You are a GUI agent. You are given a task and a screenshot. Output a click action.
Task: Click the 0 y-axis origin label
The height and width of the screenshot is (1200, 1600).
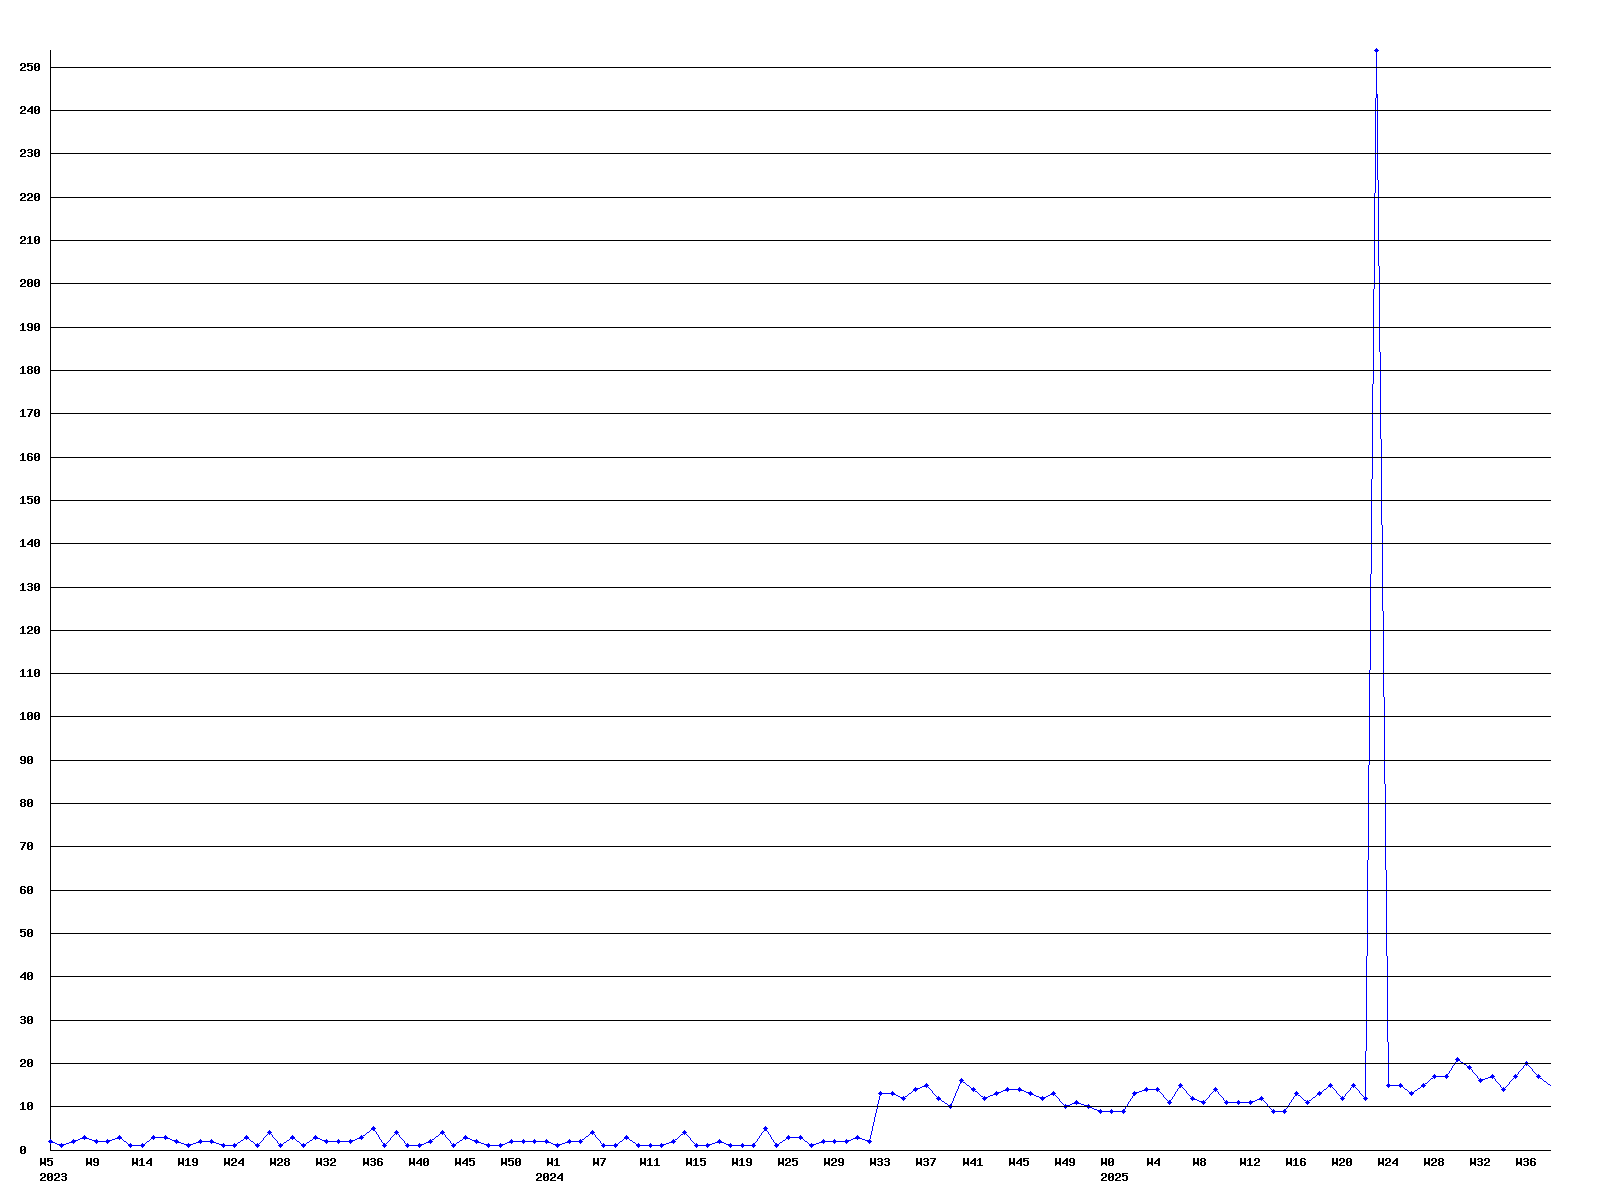point(22,1150)
